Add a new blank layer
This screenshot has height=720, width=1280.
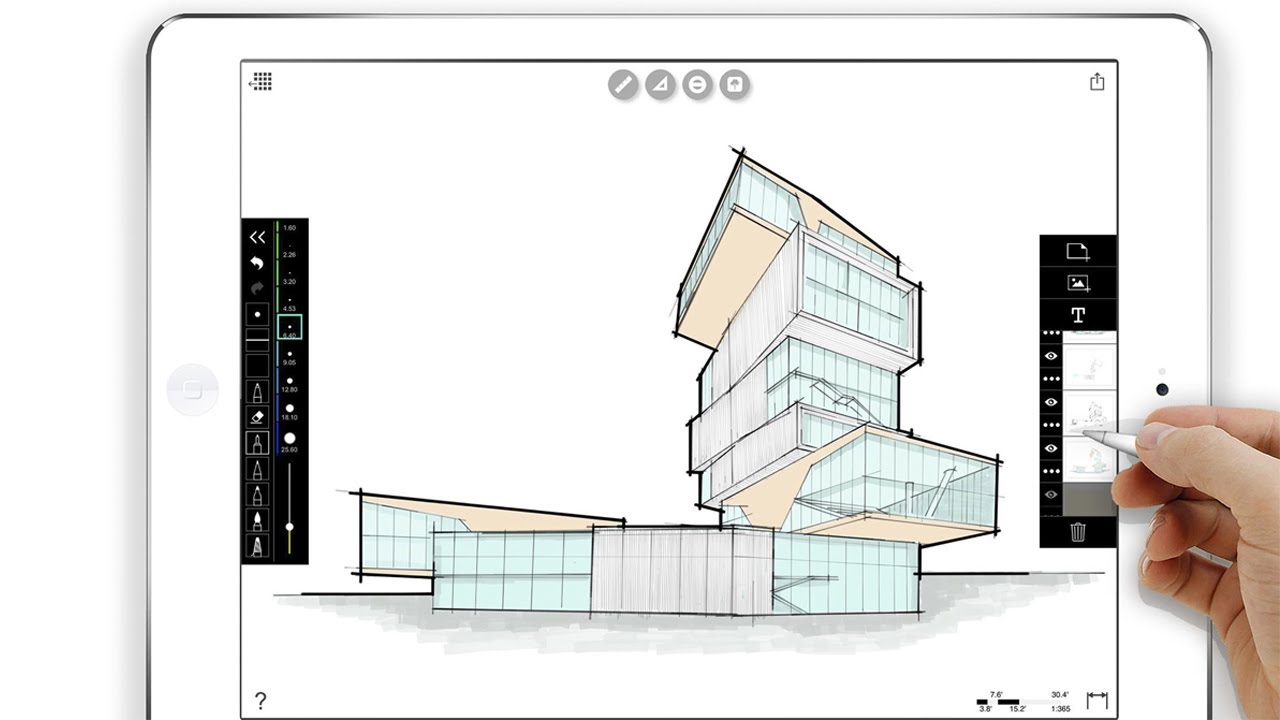1078,252
